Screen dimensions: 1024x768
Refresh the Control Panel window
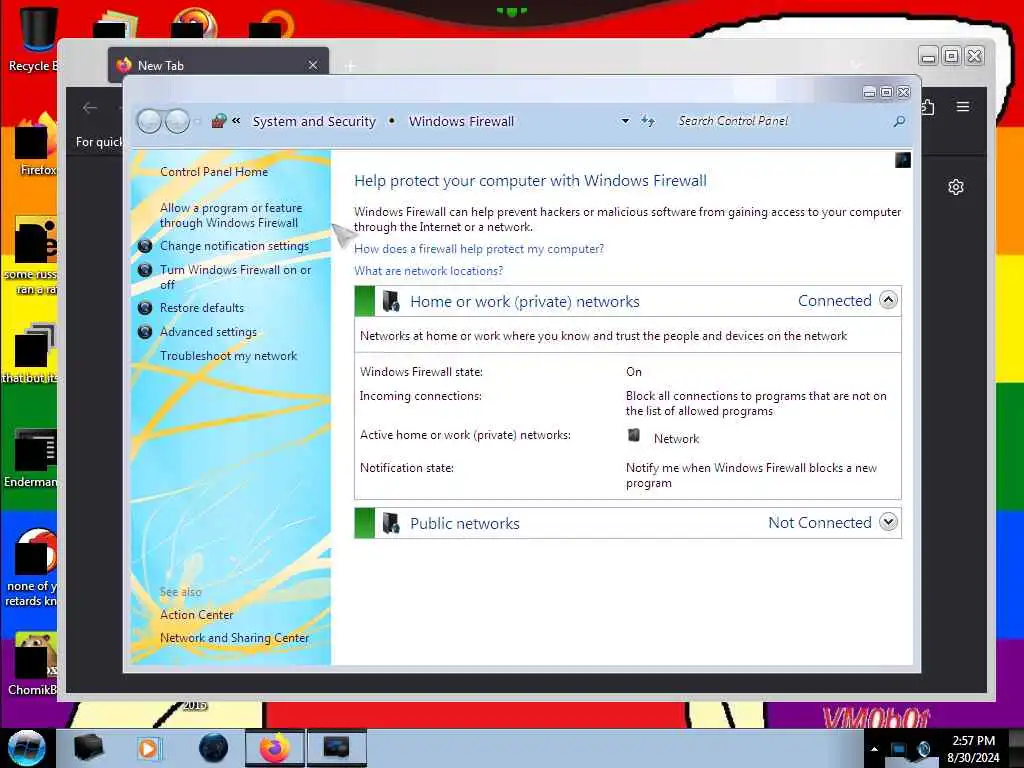pos(647,121)
